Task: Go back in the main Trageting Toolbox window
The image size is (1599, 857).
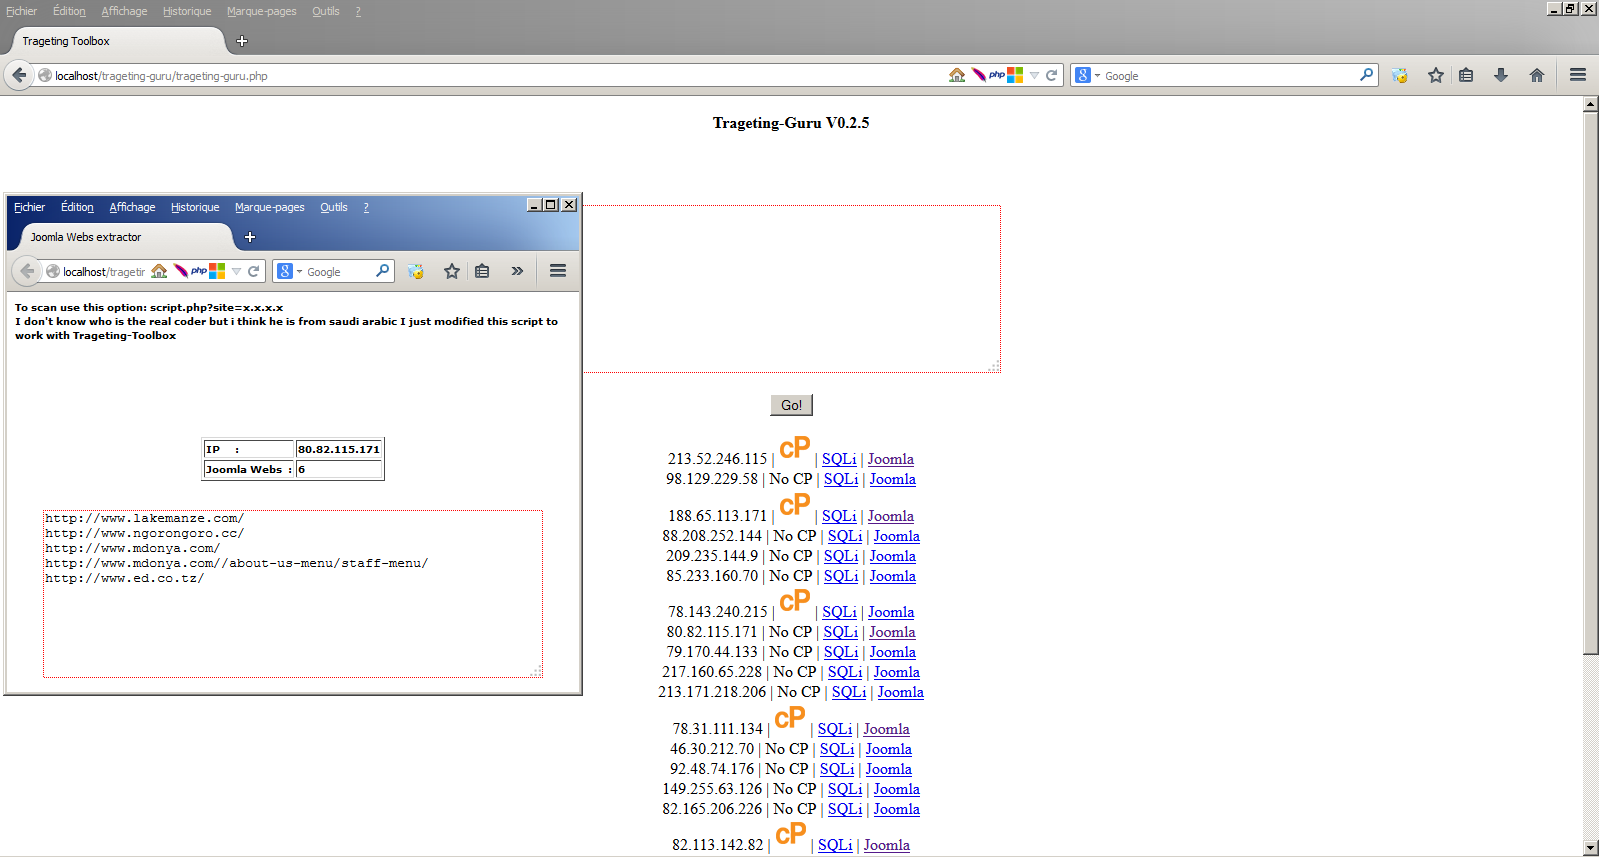Action: click(x=19, y=75)
